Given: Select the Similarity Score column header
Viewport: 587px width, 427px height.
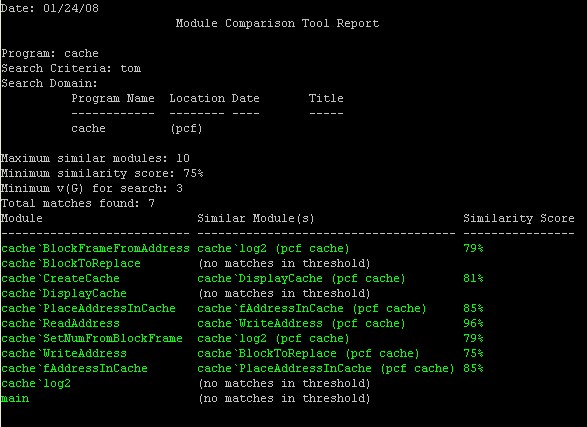Looking at the screenshot, I should point(519,219).
